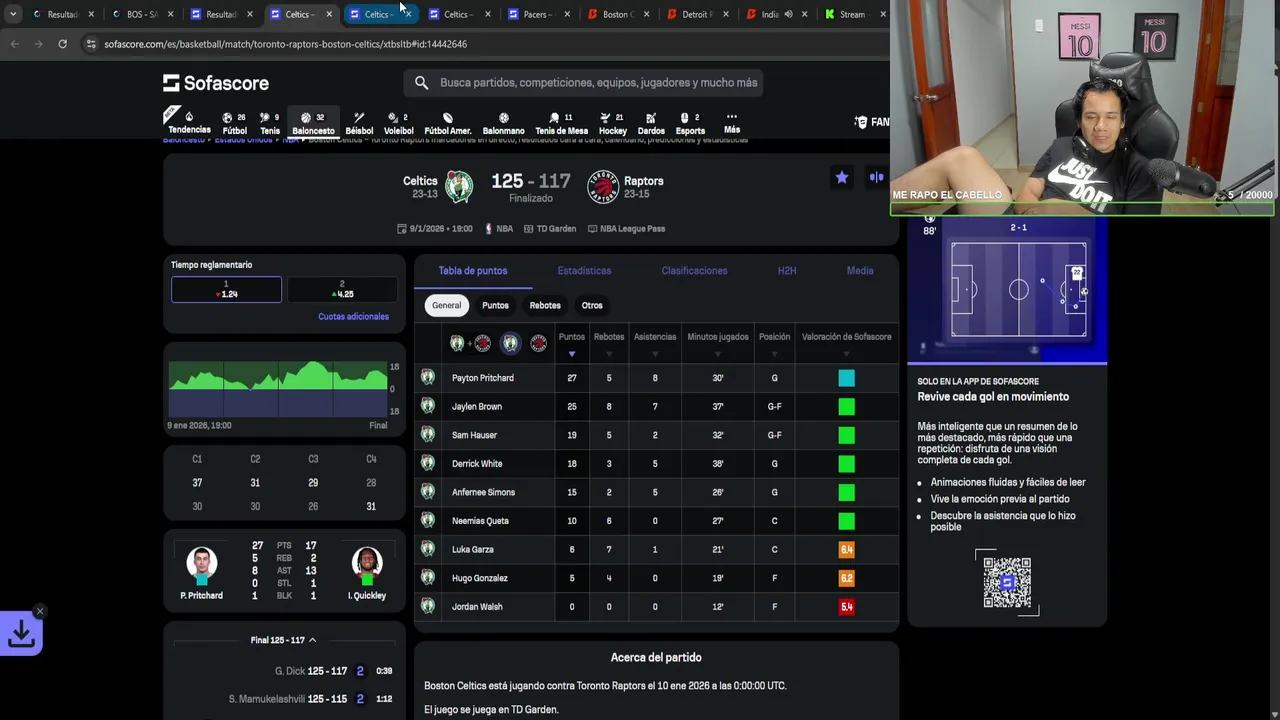
Task: Switch to the Clasificaciones tab
Action: (x=694, y=271)
